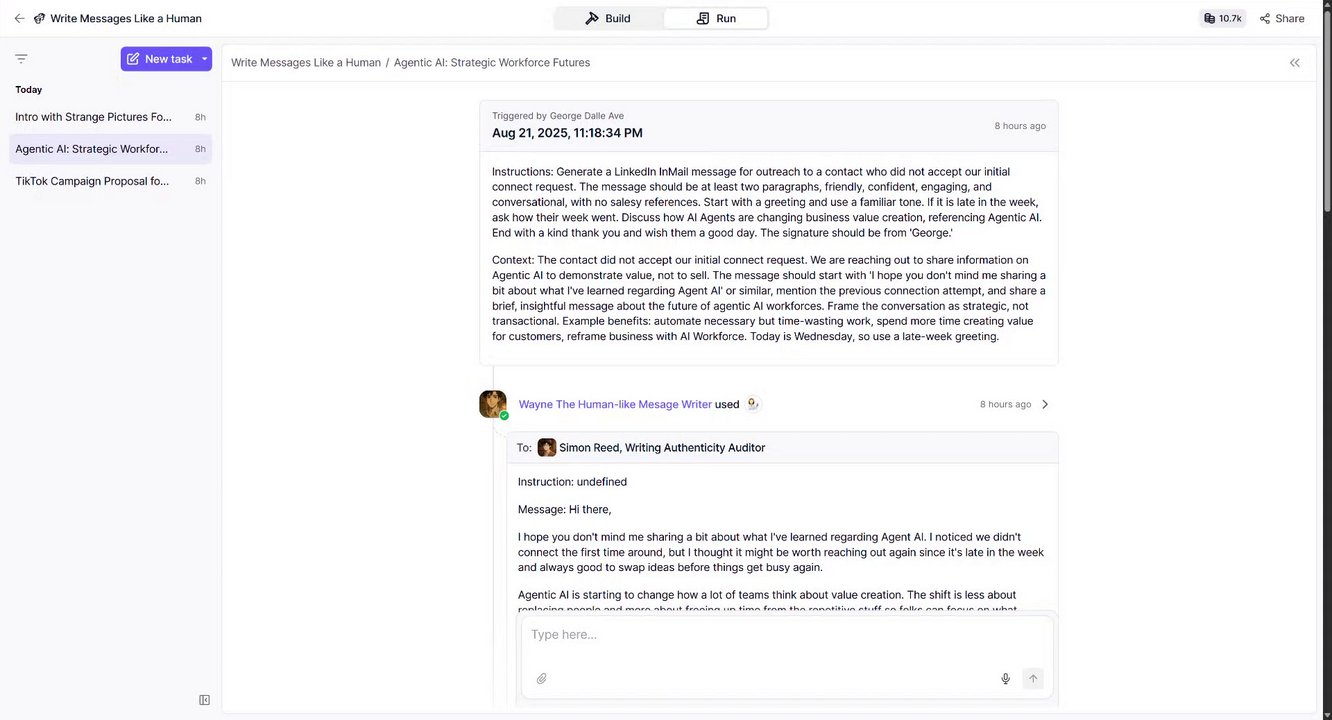1332x720 pixels.
Task: Click the attachment paperclip icon
Action: click(541, 679)
